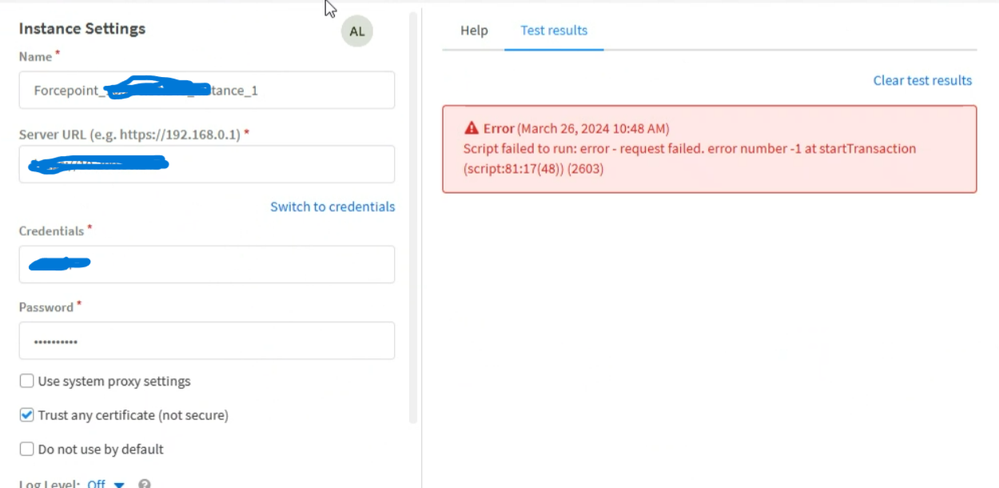This screenshot has height=488, width=999.
Task: Click the Credentials input field
Action: click(x=207, y=264)
